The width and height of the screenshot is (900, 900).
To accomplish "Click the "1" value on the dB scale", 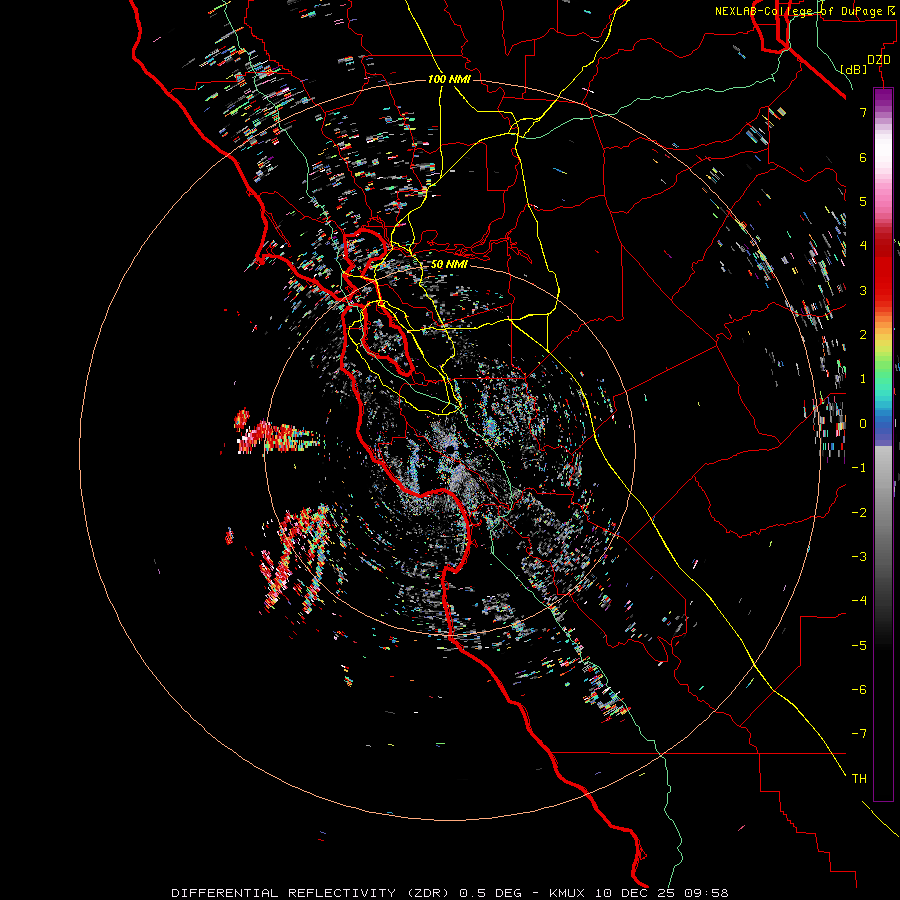I will point(863,379).
